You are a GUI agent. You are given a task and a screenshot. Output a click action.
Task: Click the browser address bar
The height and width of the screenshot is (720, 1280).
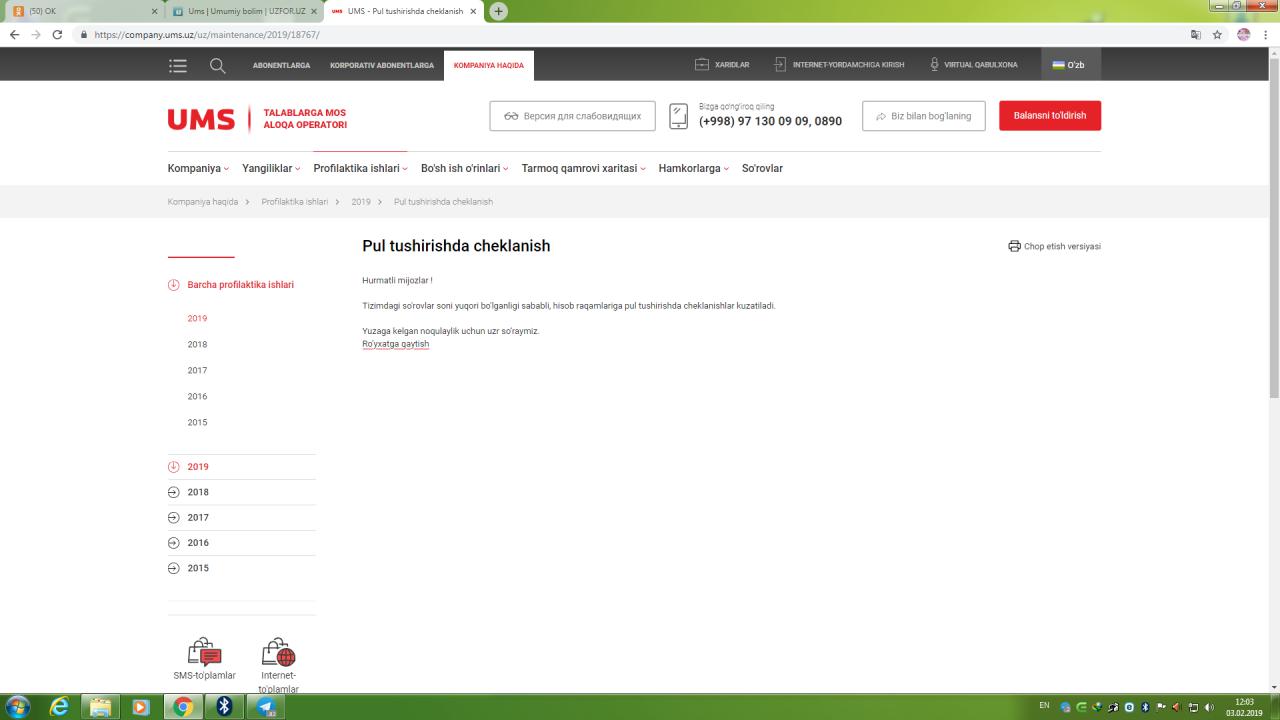pyautogui.click(x=600, y=34)
